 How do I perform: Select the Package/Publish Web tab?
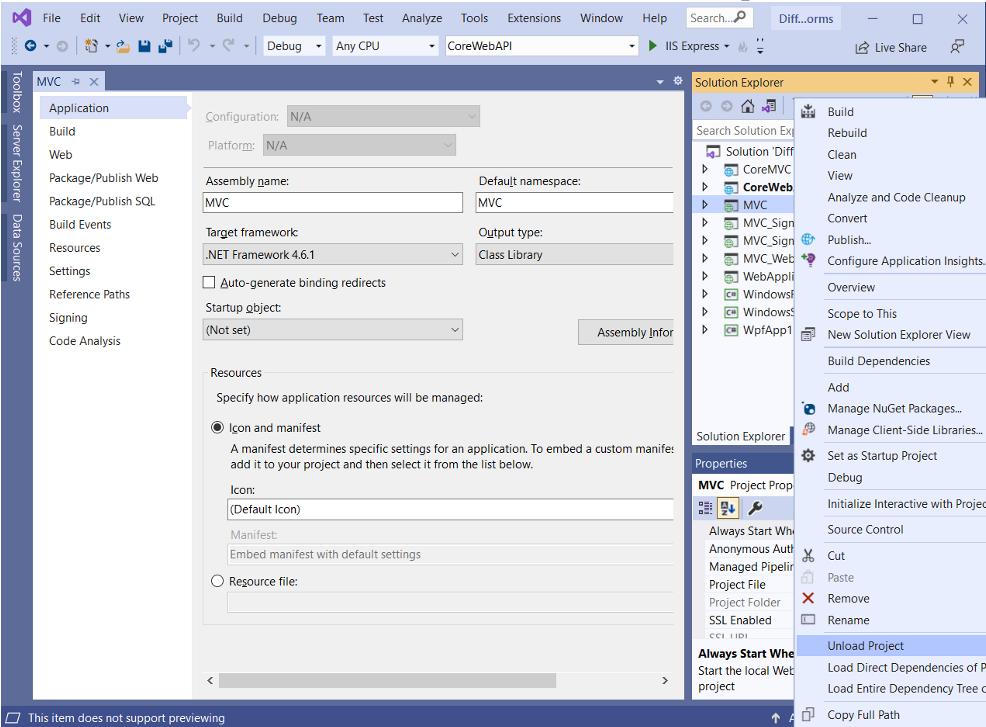tap(104, 178)
